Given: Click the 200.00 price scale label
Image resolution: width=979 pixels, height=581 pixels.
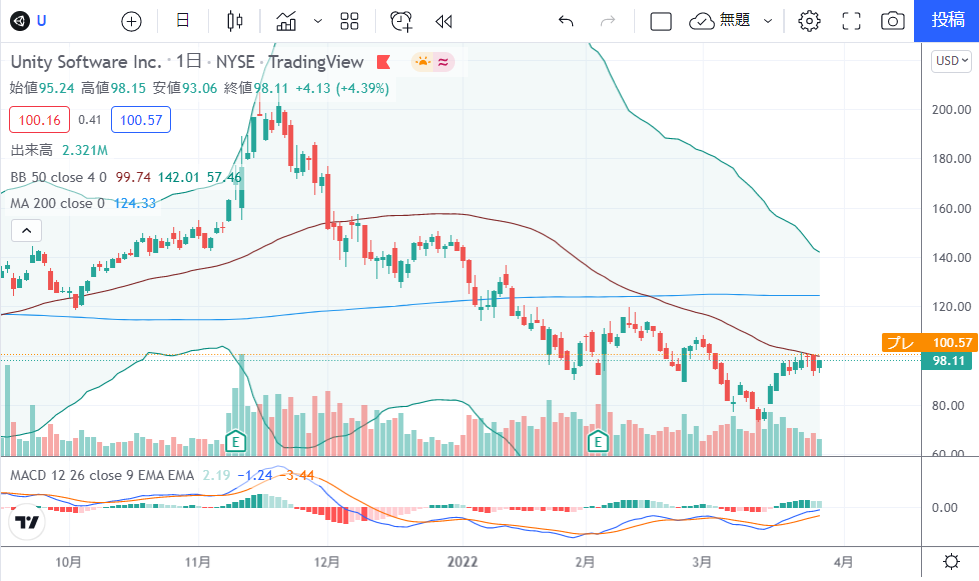Looking at the screenshot, I should click(x=952, y=109).
